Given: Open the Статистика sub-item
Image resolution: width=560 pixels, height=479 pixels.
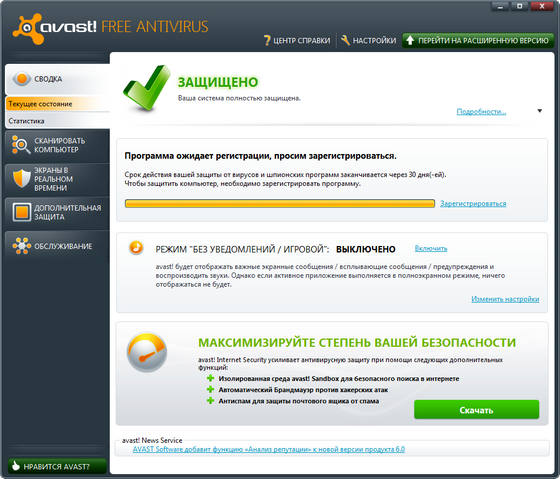Looking at the screenshot, I should (58, 121).
